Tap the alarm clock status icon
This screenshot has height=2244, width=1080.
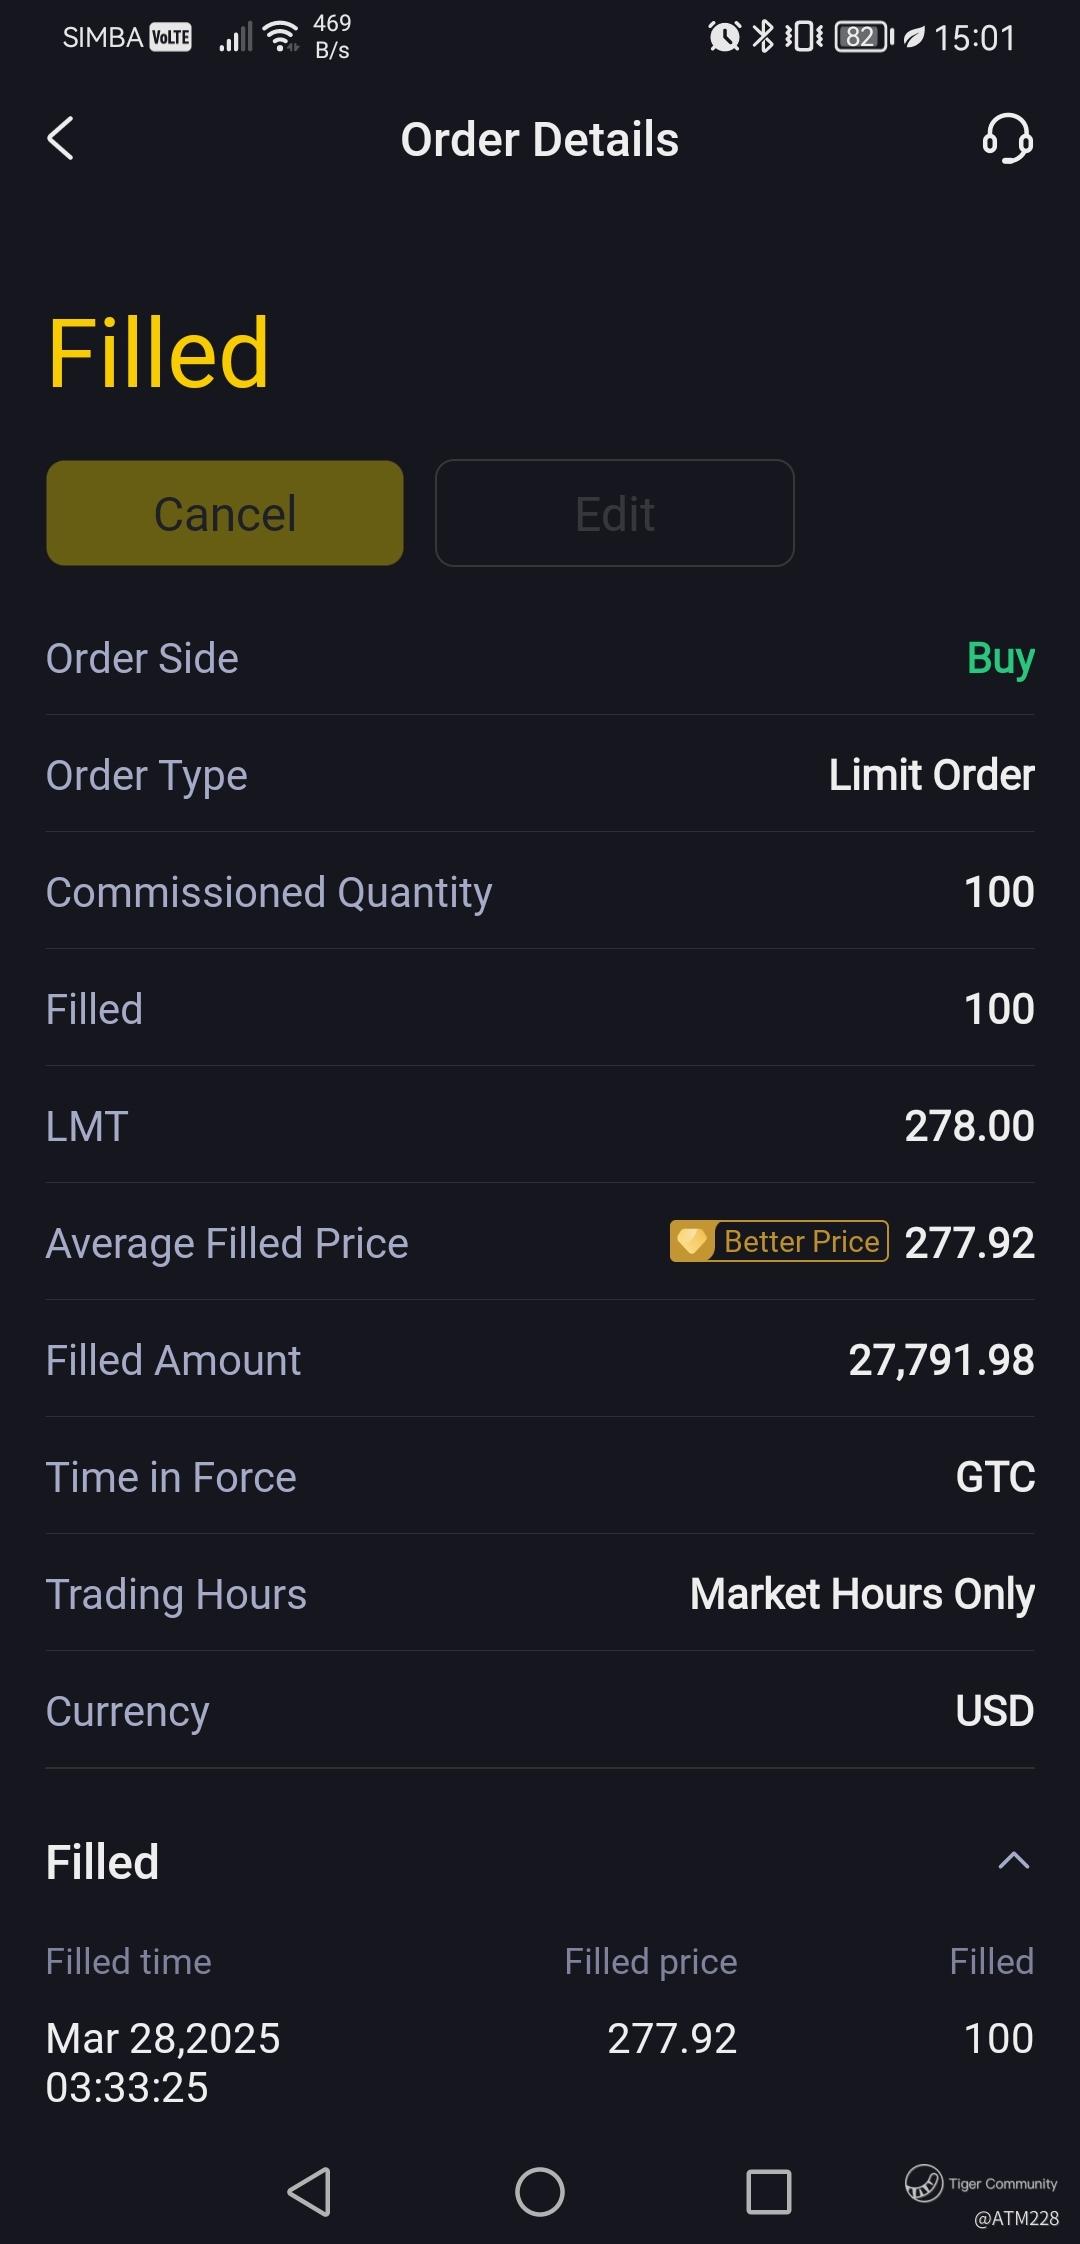pyautogui.click(x=724, y=38)
